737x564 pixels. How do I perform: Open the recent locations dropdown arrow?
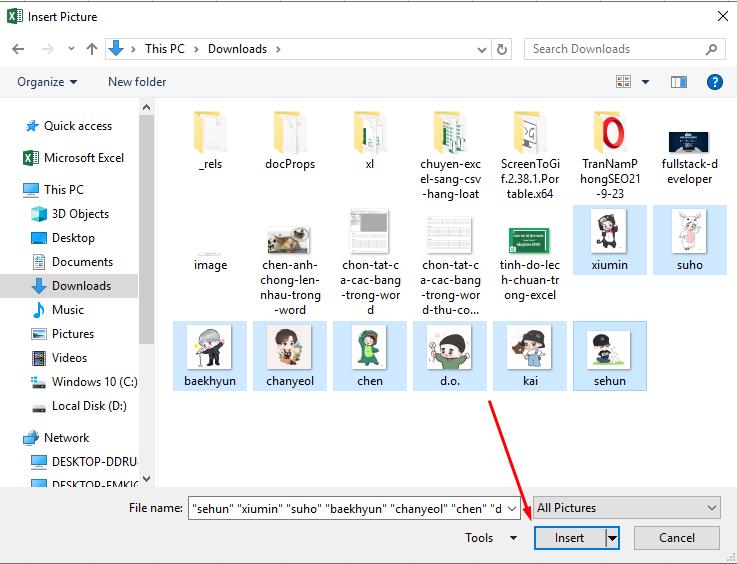point(71,48)
